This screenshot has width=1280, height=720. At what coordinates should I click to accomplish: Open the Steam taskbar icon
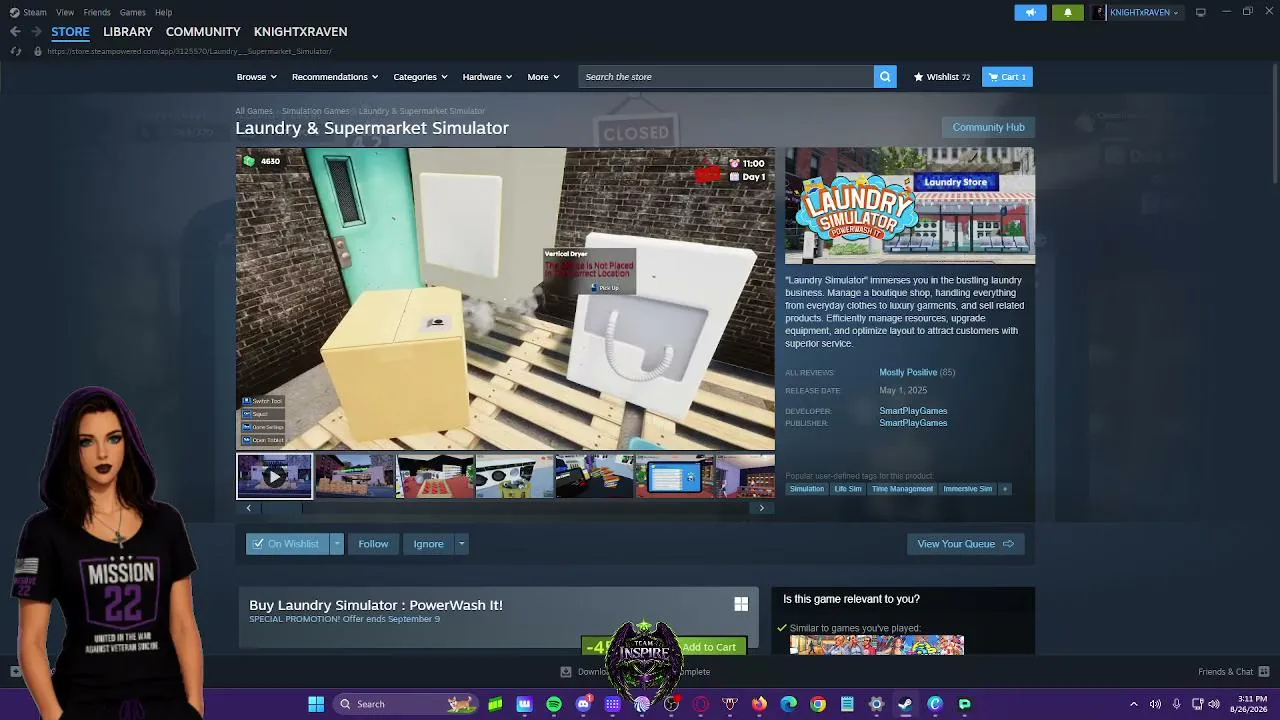905,704
